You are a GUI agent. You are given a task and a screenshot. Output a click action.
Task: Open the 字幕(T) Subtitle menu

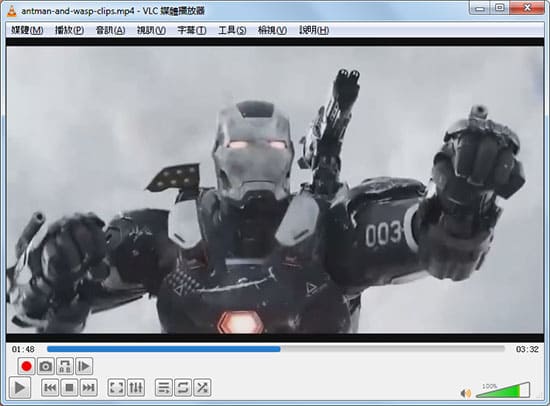point(192,30)
